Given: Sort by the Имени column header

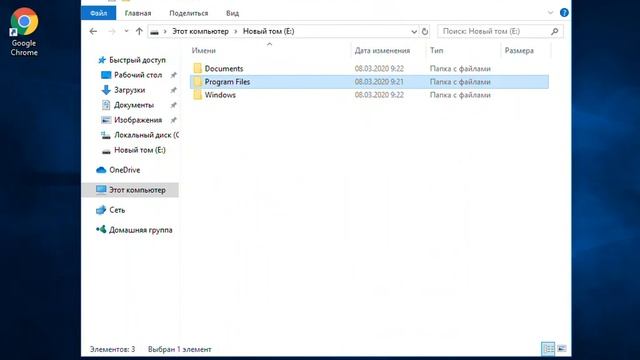Looking at the screenshot, I should tap(204, 51).
